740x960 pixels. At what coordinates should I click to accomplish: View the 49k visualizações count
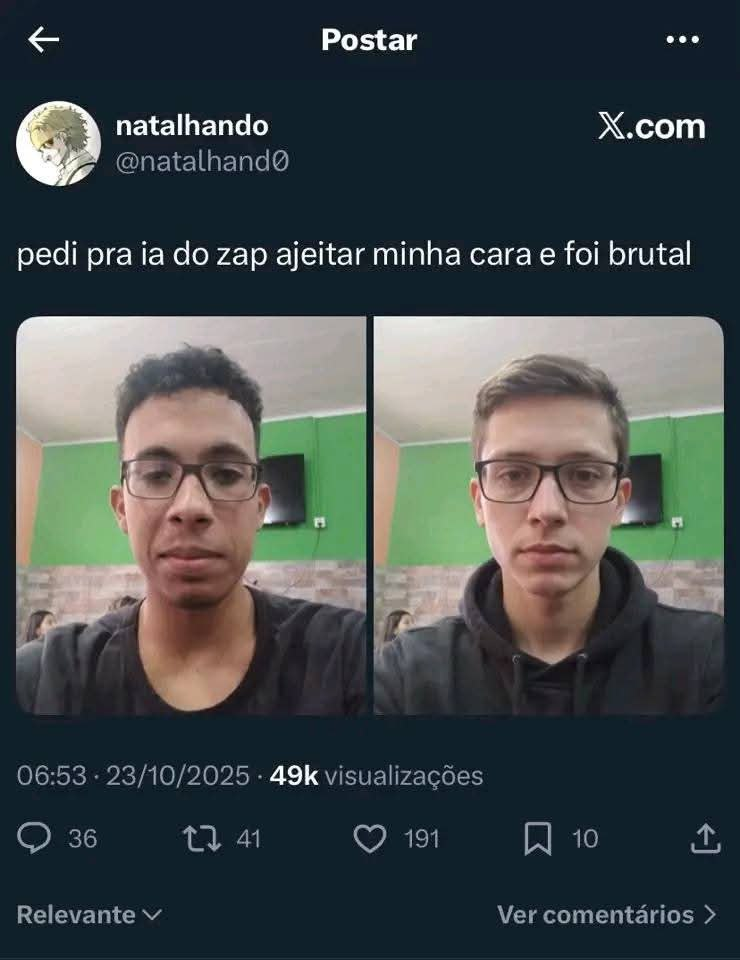(x=376, y=776)
